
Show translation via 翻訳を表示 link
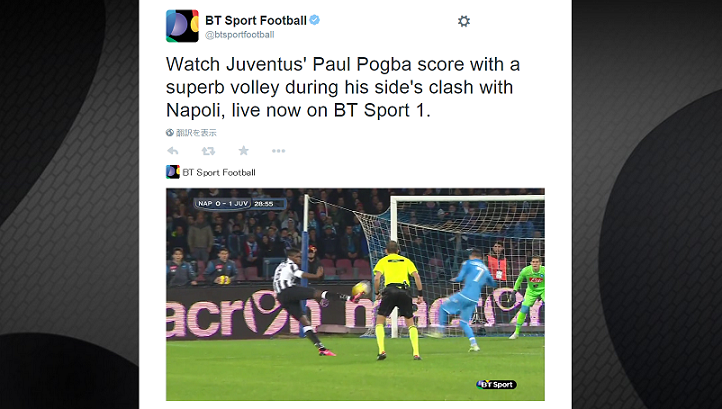click(x=196, y=133)
